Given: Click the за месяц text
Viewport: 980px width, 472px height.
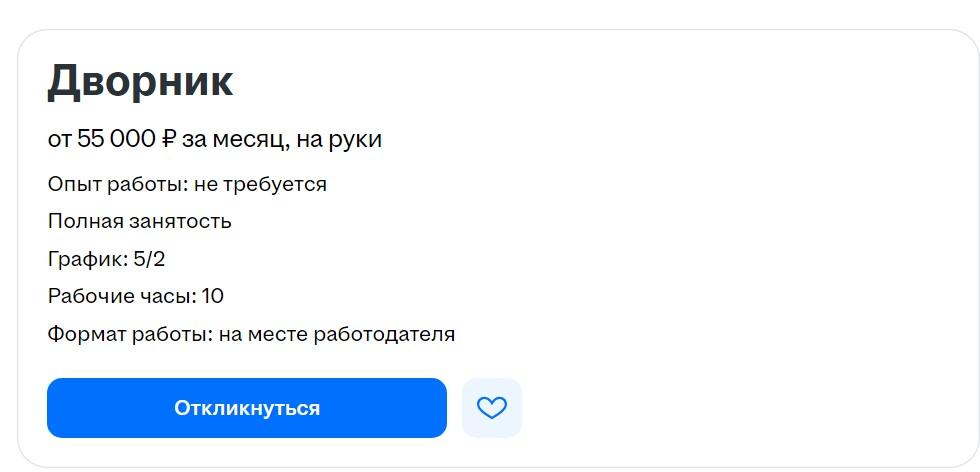Looking at the screenshot, I should click(x=235, y=139).
